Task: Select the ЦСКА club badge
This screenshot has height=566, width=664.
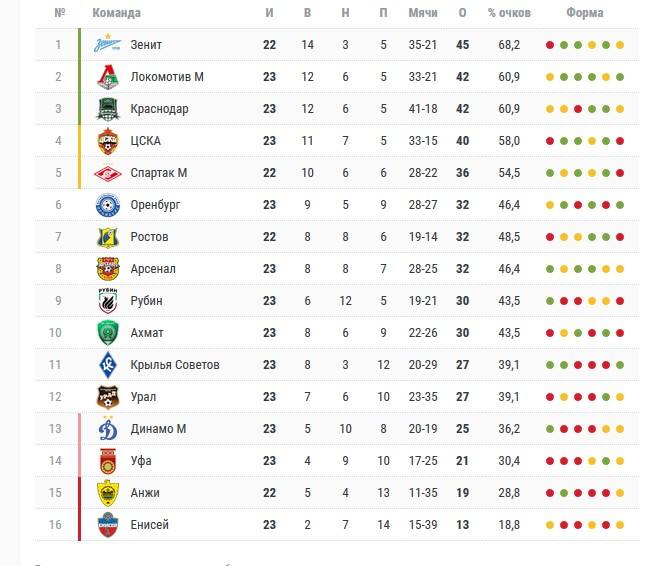Action: (108, 141)
